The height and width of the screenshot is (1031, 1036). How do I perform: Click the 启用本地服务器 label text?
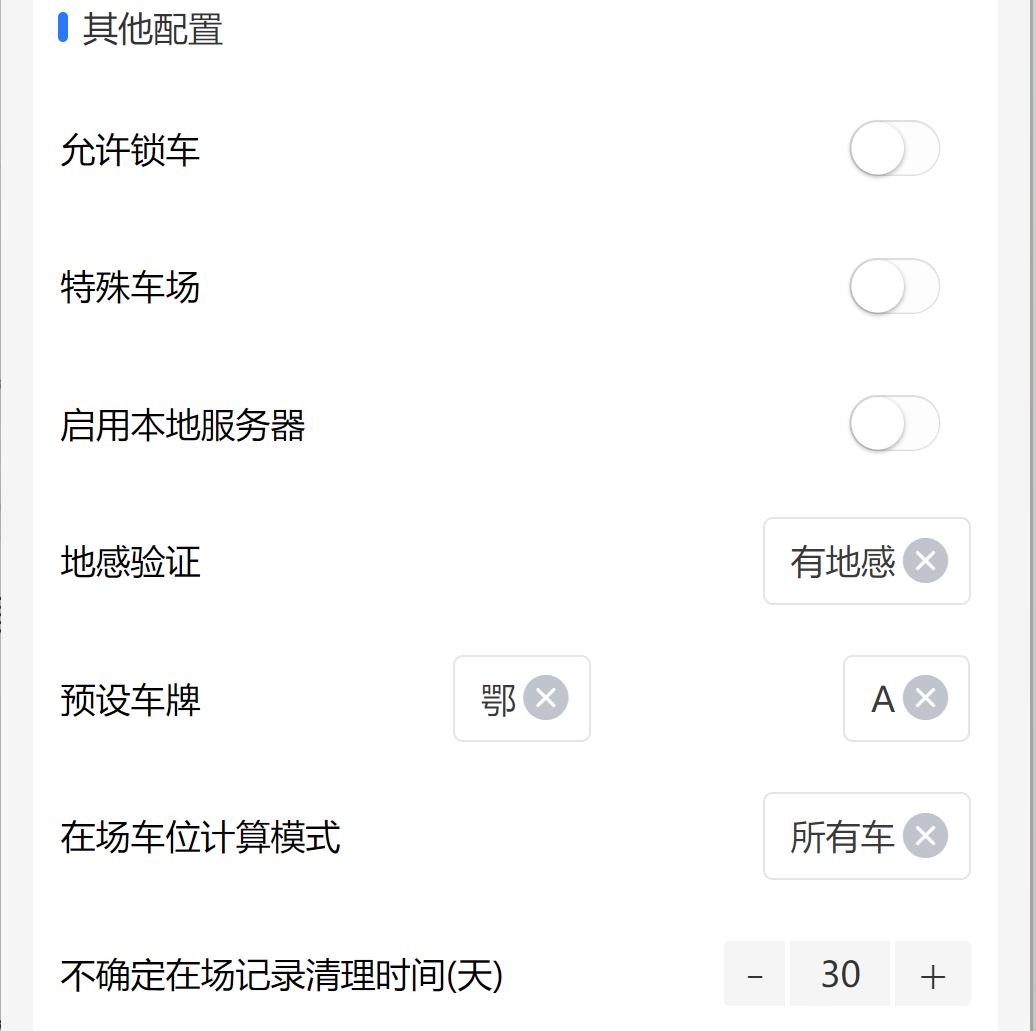(x=182, y=424)
